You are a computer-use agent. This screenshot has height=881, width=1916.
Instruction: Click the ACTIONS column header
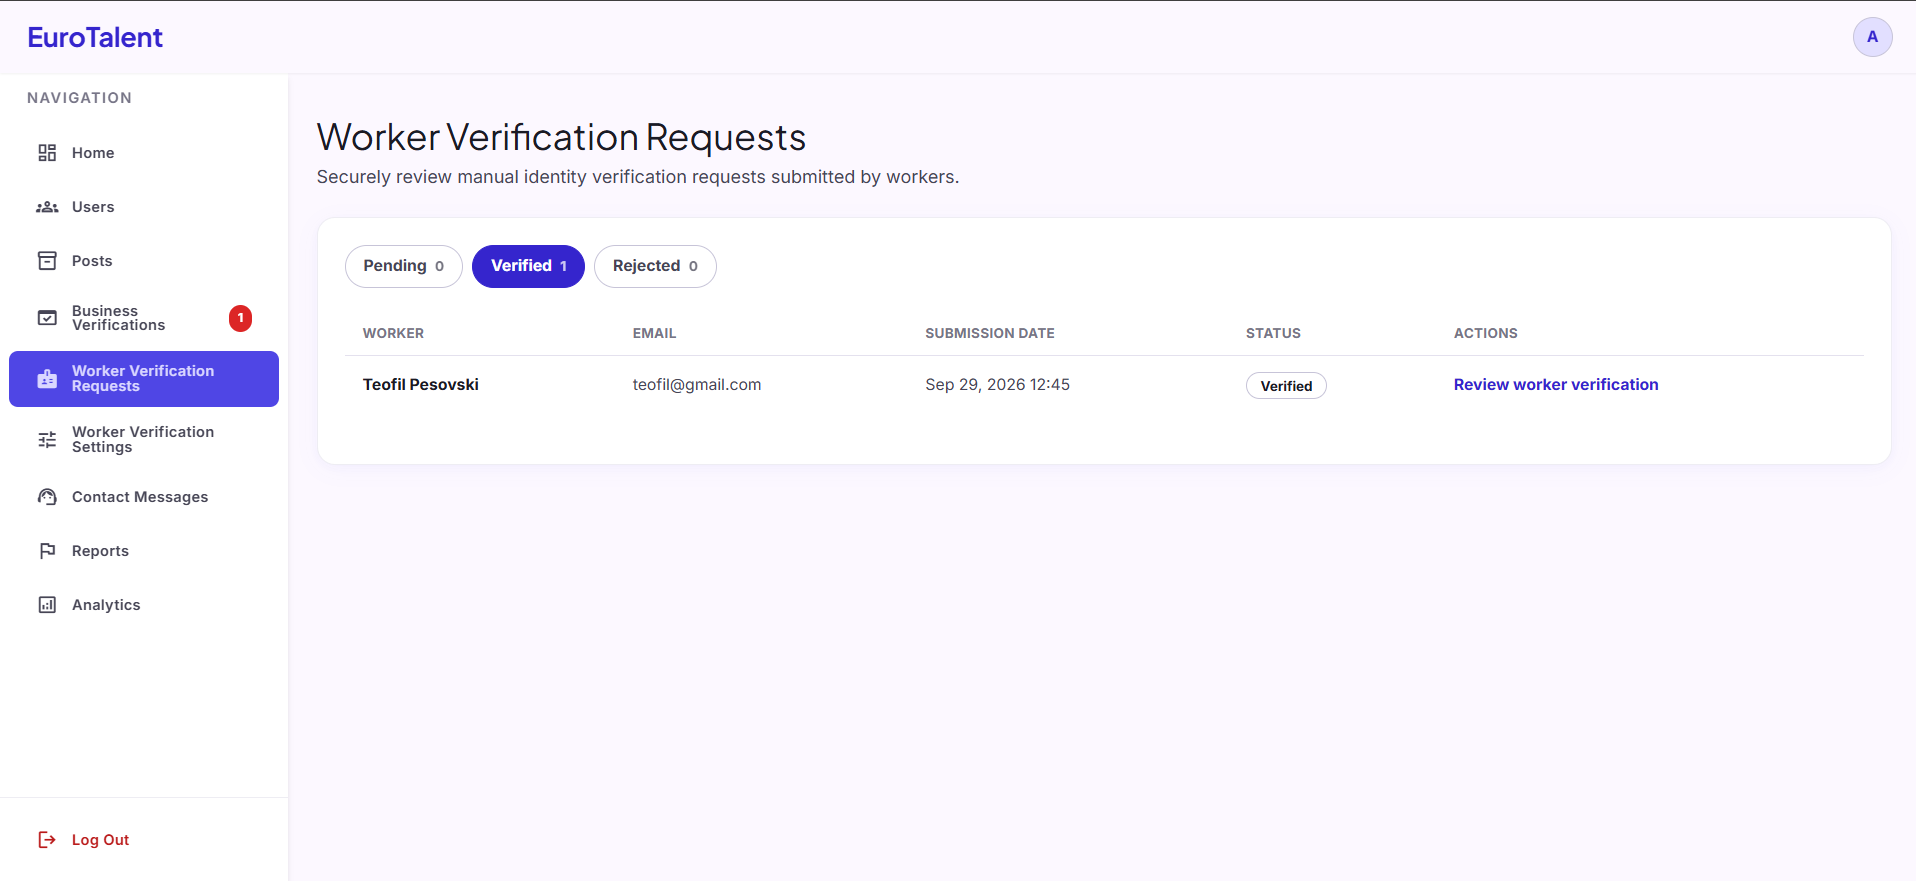[1486, 333]
